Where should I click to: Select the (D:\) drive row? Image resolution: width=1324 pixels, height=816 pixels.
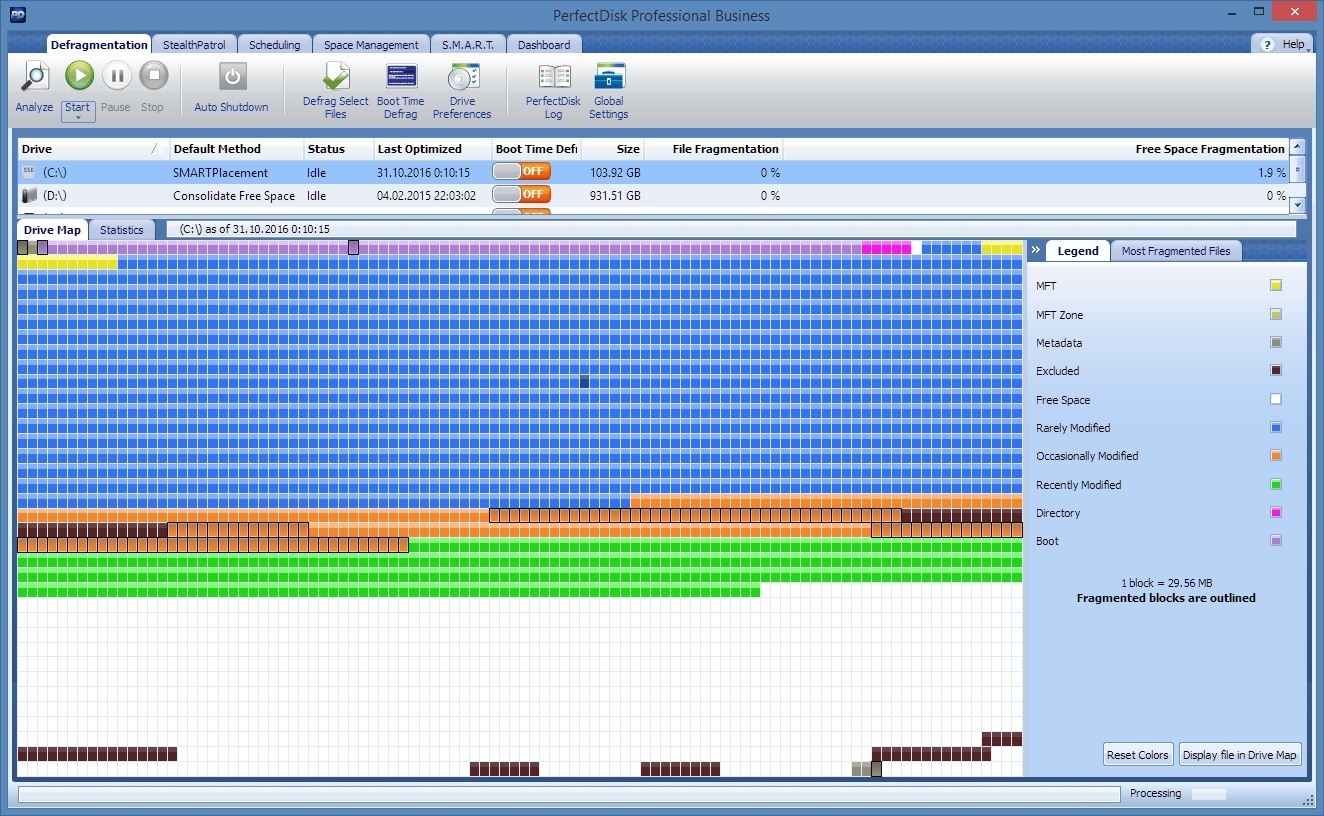[x=653, y=195]
